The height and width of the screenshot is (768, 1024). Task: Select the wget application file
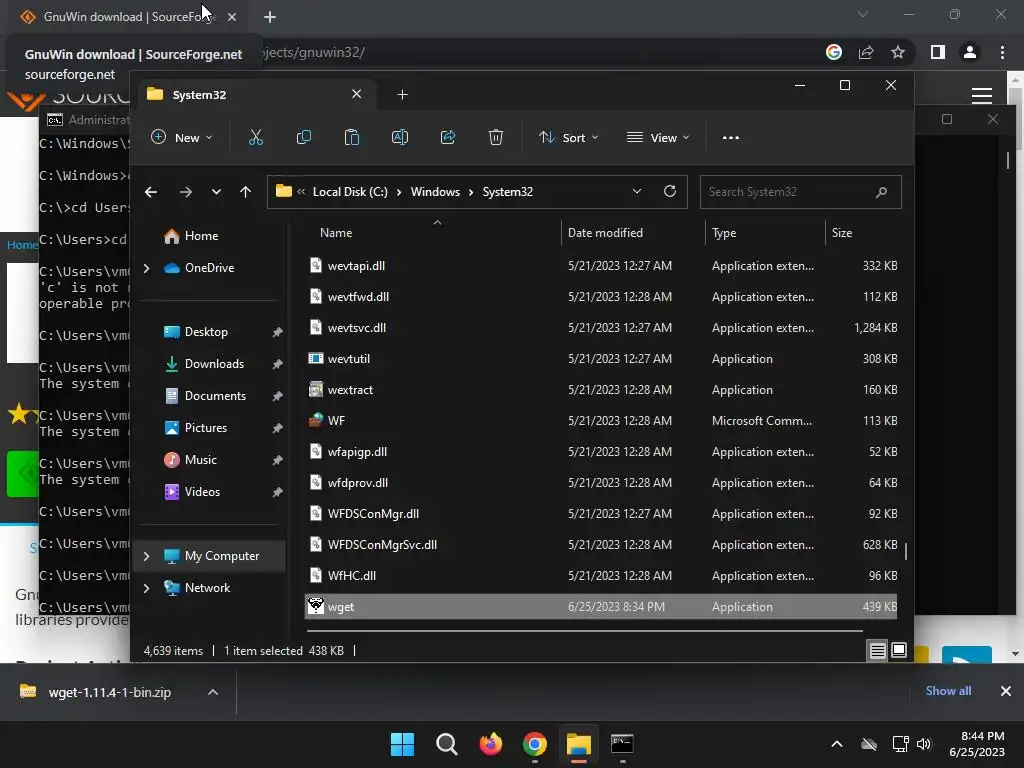[601, 607]
